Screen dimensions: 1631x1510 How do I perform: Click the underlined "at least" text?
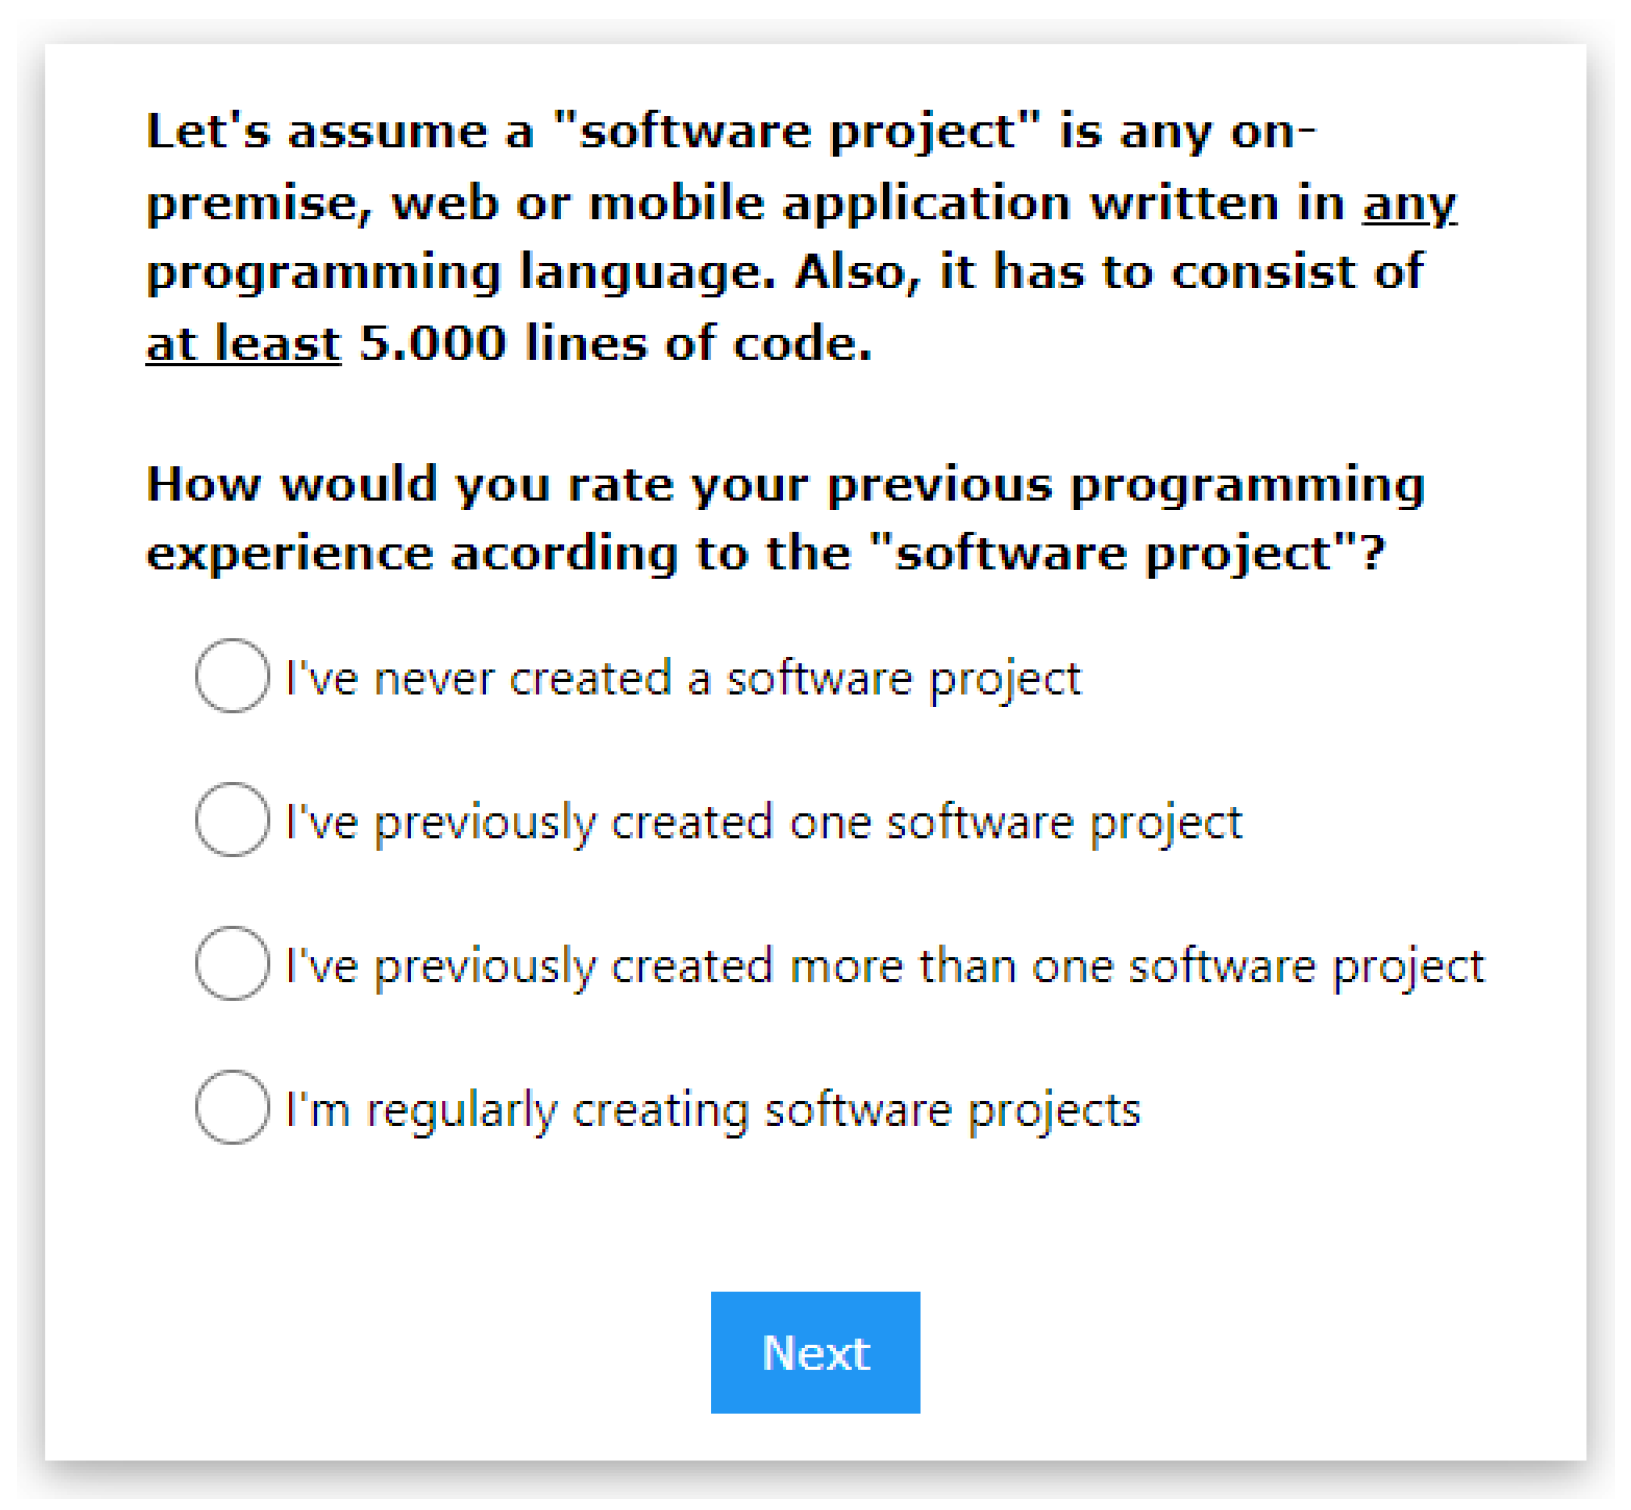pos(243,344)
